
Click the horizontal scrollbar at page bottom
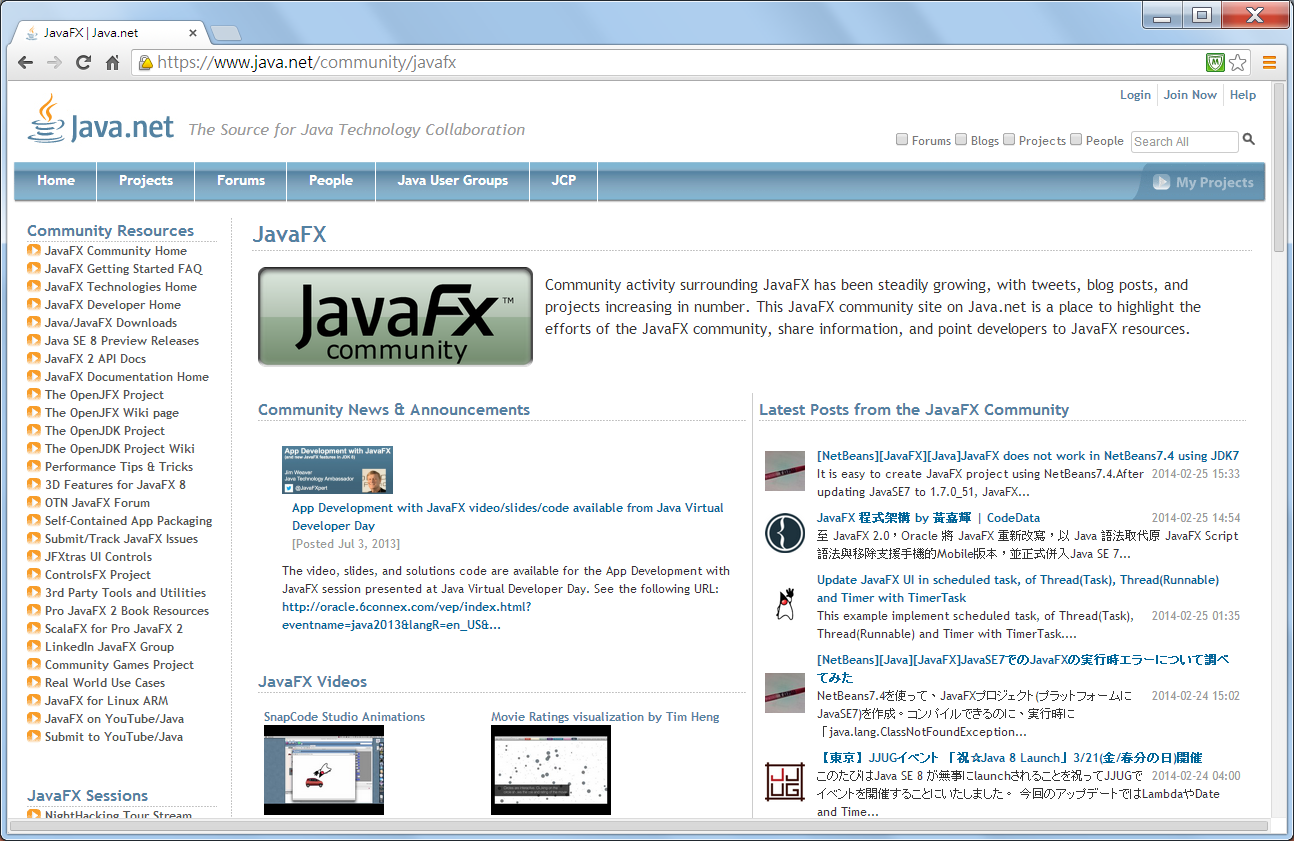click(640, 827)
